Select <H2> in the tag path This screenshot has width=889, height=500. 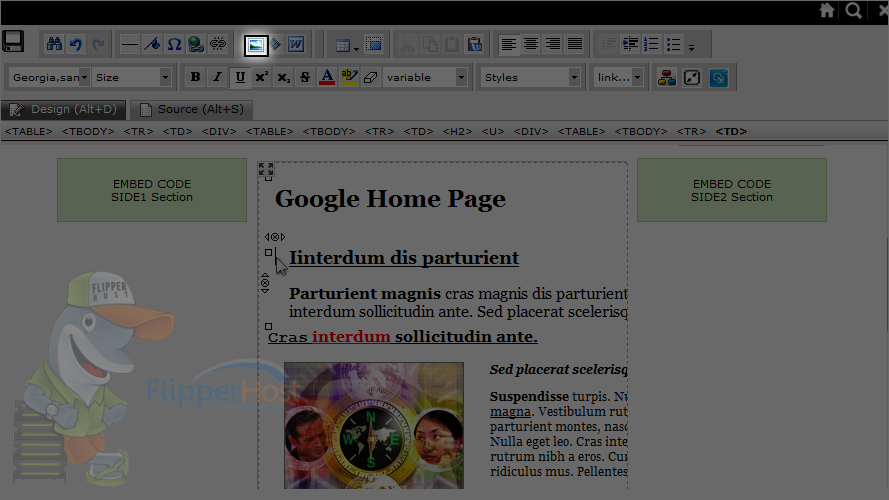[458, 132]
